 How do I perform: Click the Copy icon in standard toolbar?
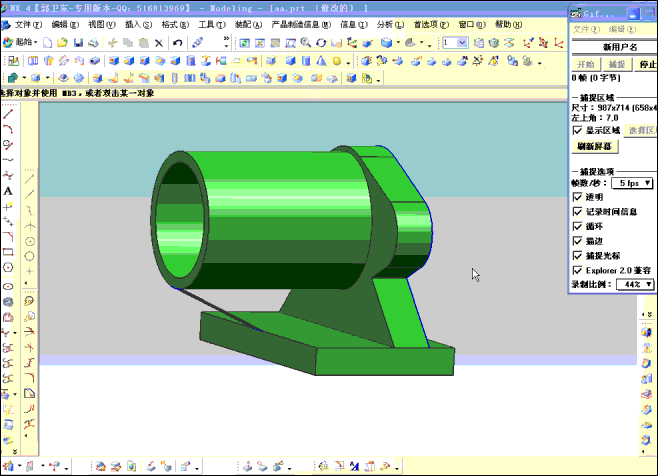tap(128, 42)
